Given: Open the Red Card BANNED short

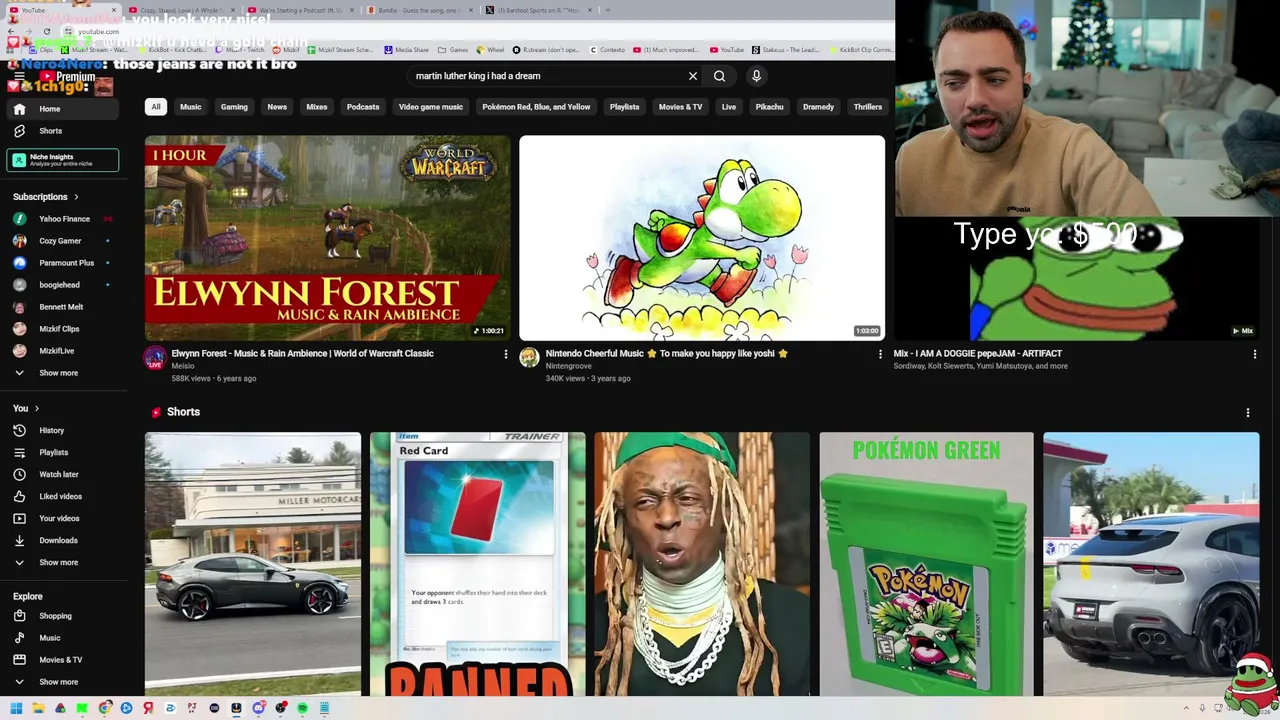Looking at the screenshot, I should pyautogui.click(x=477, y=564).
